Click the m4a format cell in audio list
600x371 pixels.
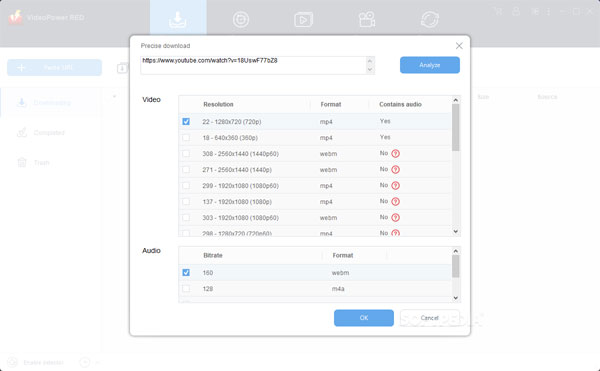[x=338, y=289]
